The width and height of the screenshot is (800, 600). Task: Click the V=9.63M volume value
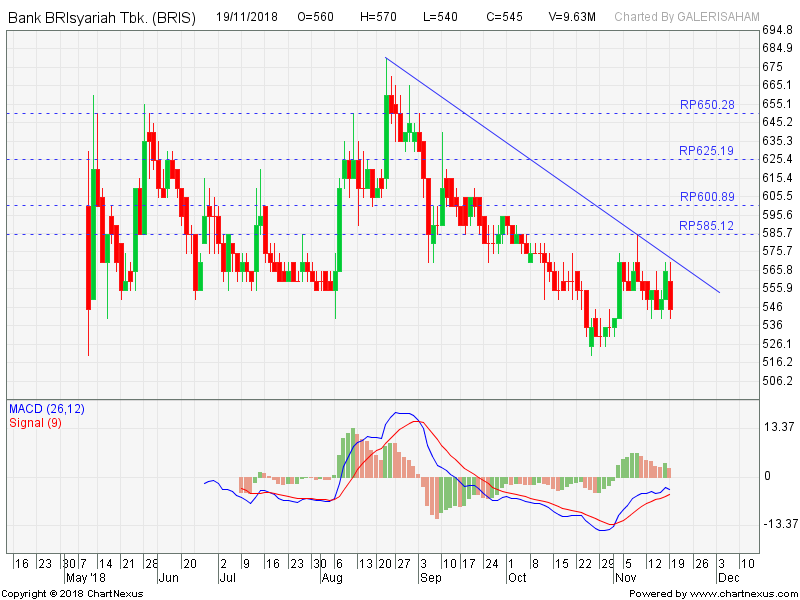coord(571,17)
